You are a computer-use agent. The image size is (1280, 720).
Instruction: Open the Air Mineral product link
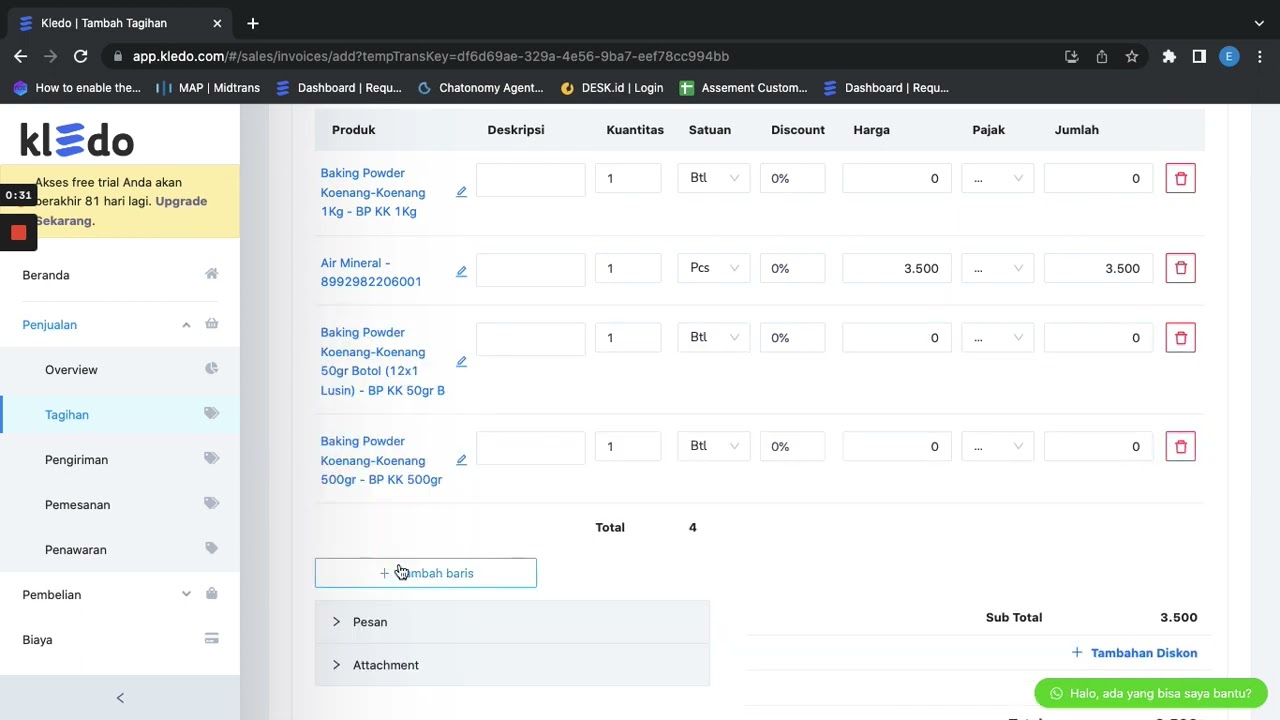point(371,272)
